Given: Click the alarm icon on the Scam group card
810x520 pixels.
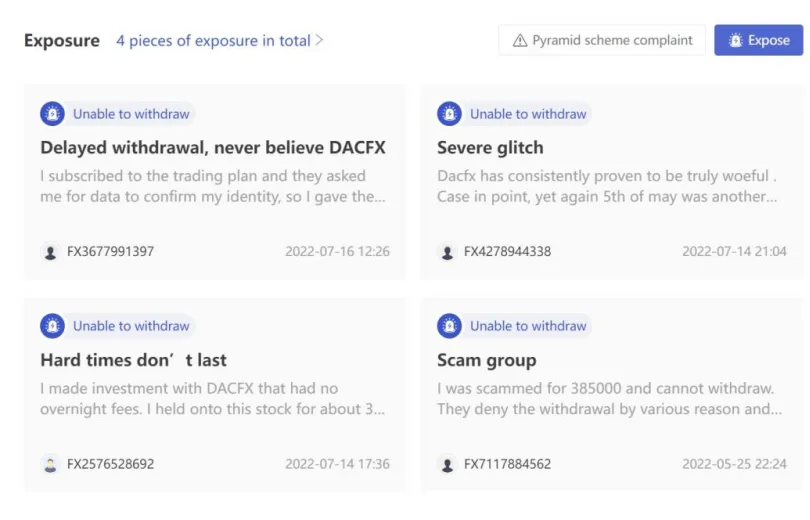Looking at the screenshot, I should pos(449,326).
